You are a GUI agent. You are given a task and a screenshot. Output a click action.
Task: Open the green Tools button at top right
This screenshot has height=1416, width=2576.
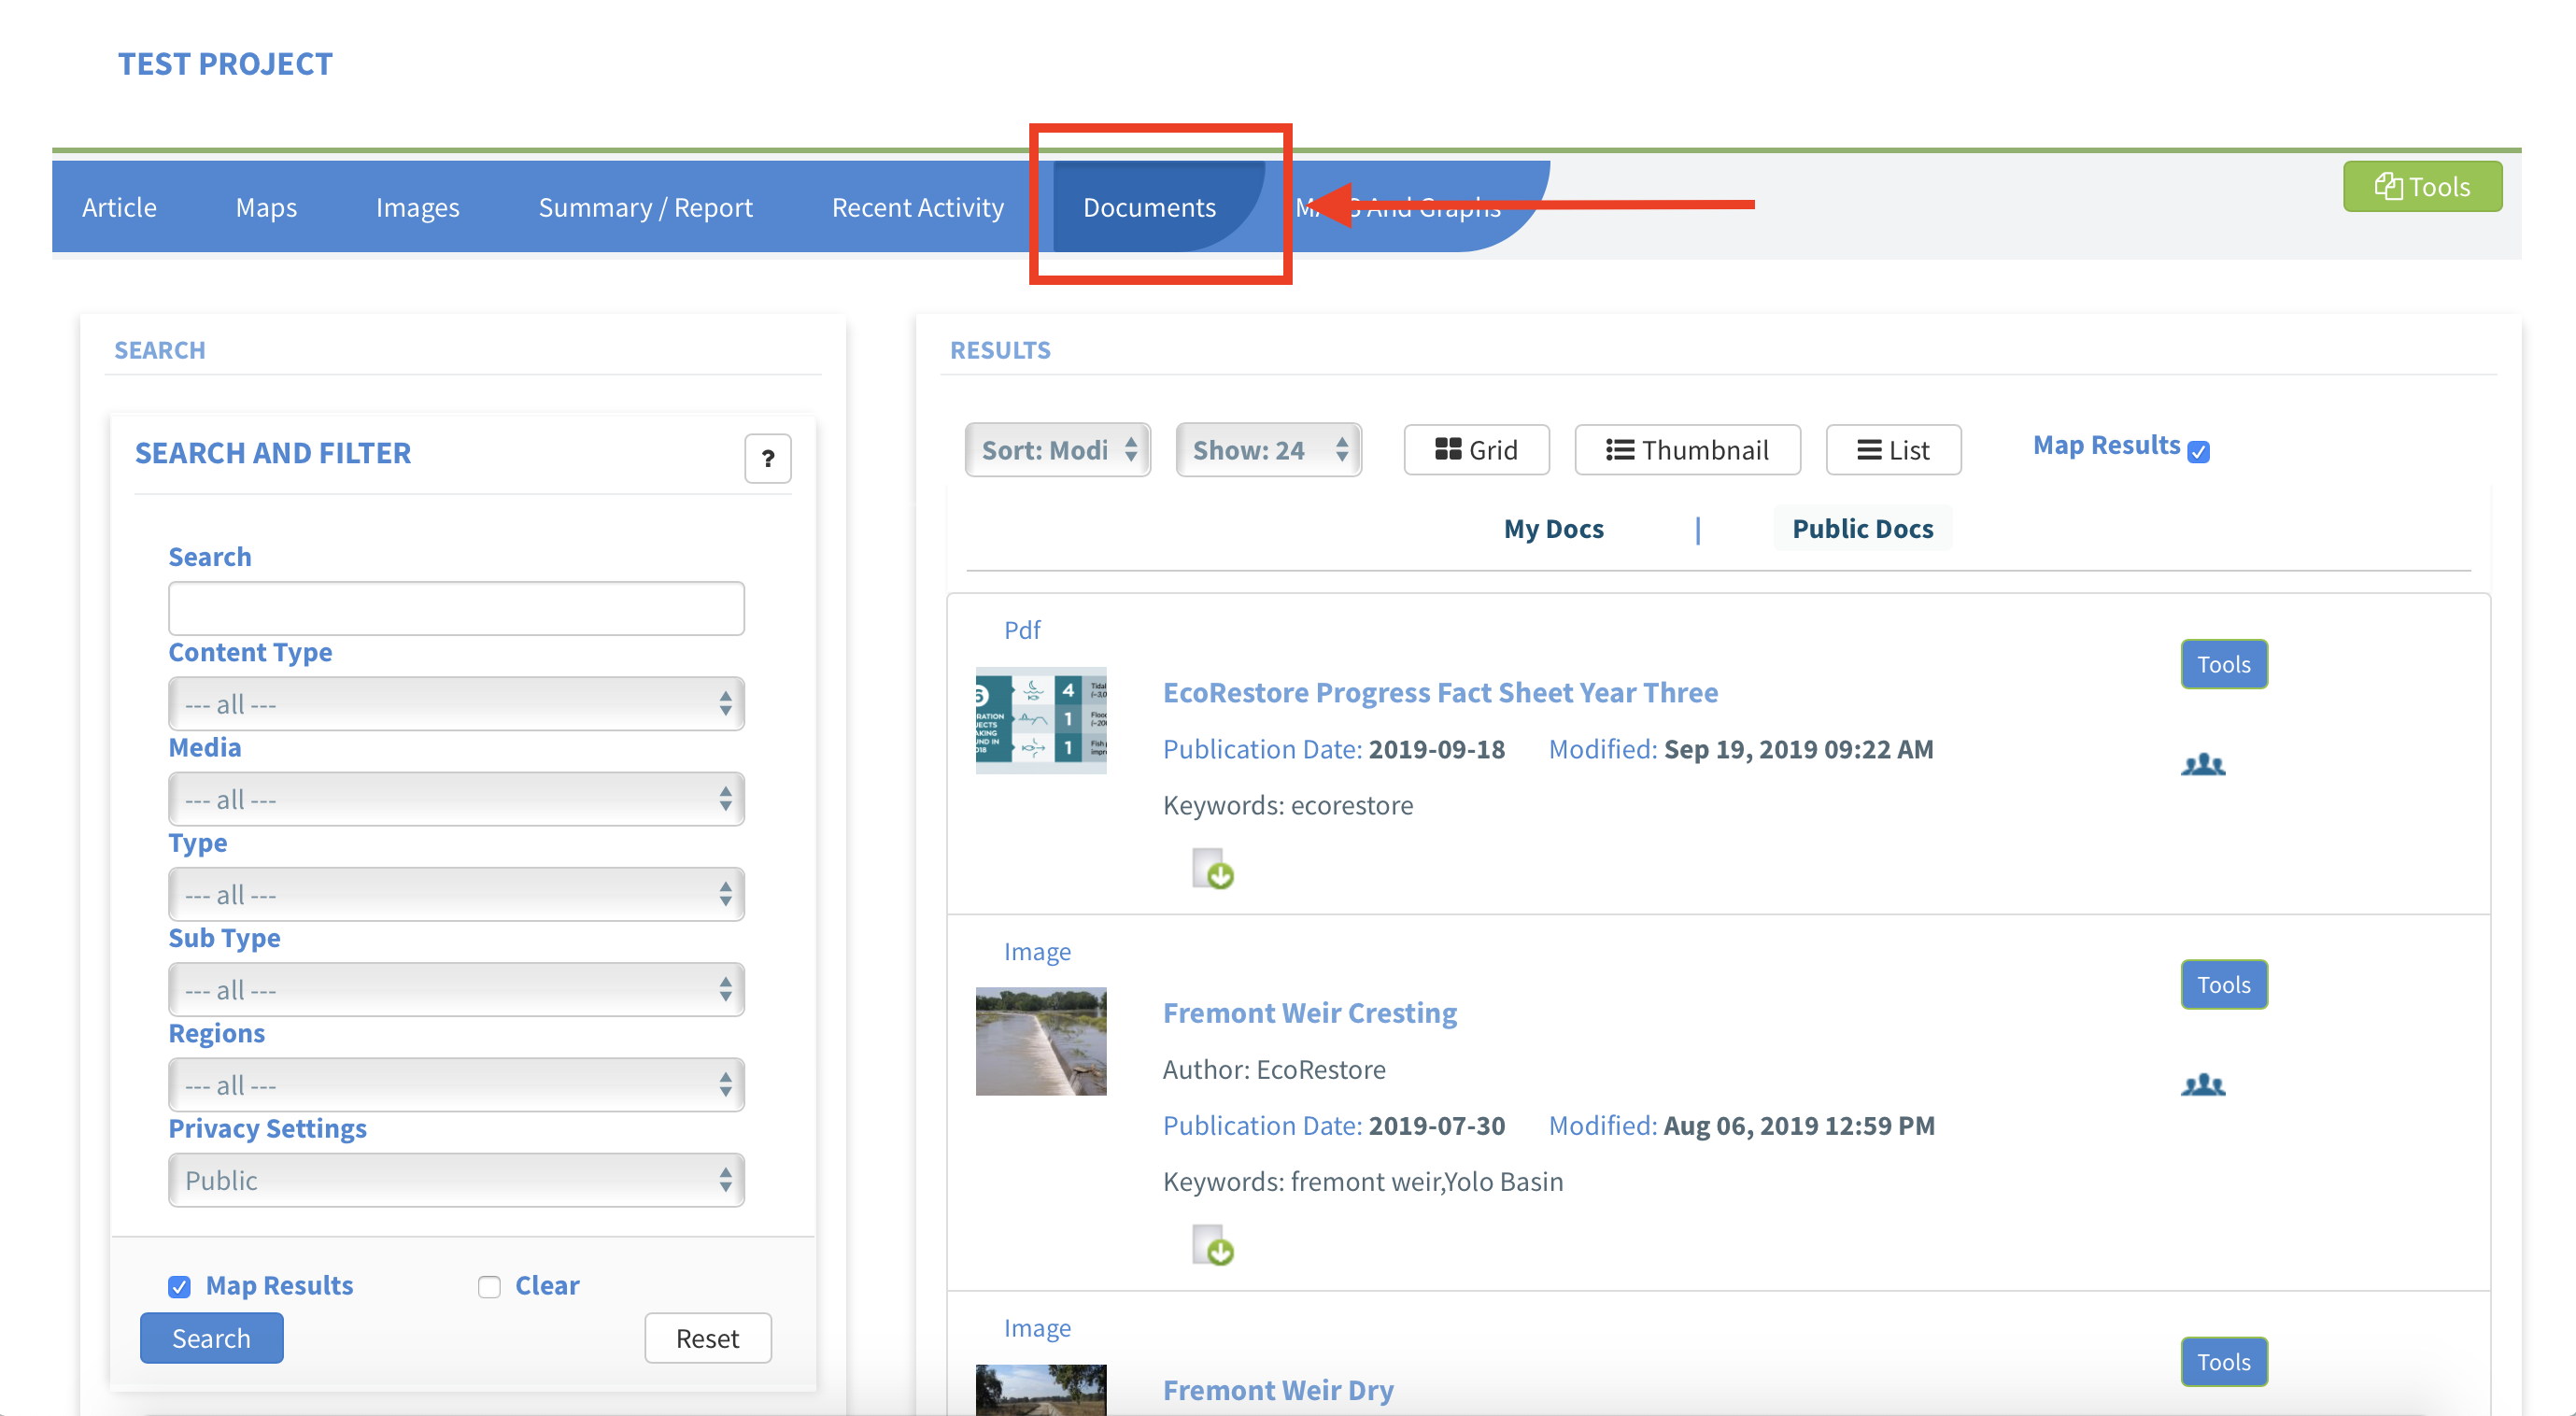(2422, 187)
